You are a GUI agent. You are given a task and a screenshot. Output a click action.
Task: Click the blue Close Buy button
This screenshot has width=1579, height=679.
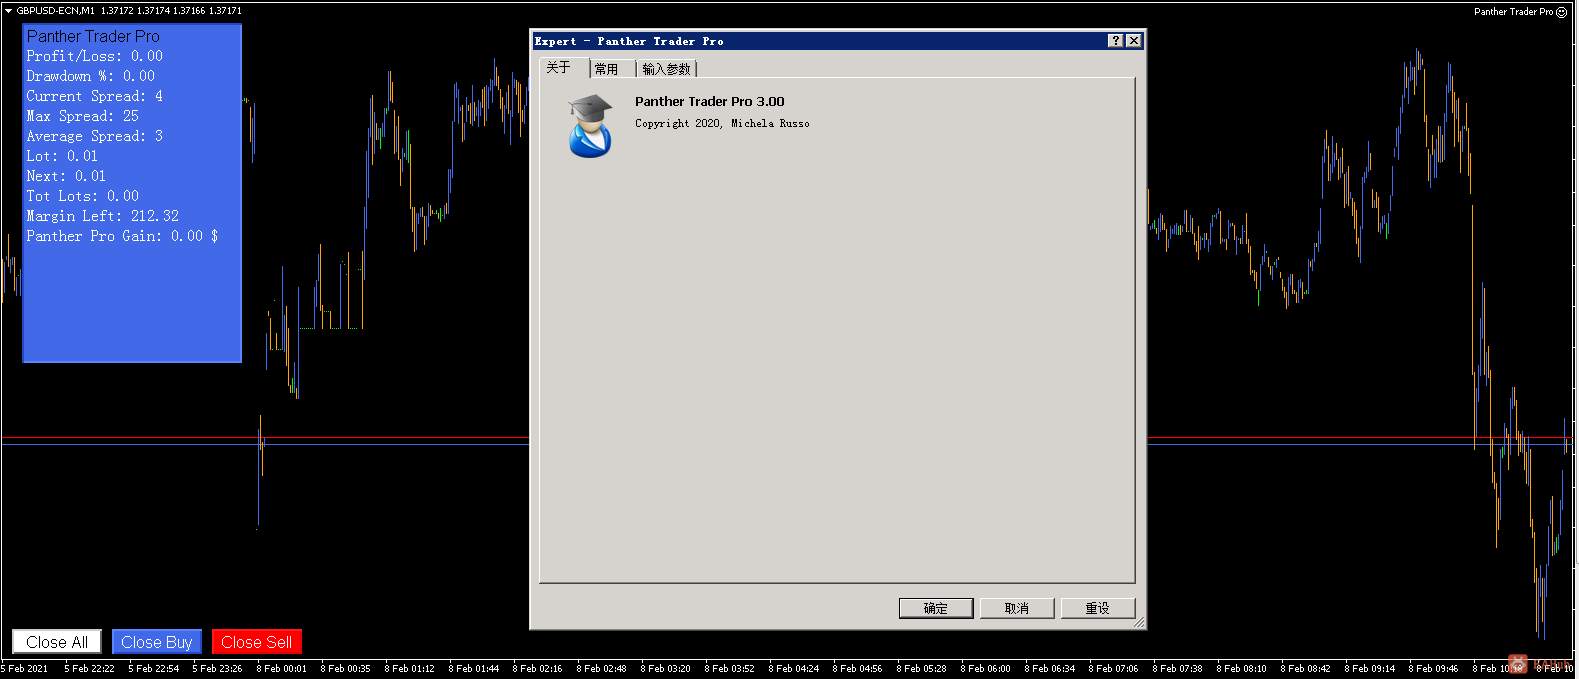pyautogui.click(x=157, y=642)
